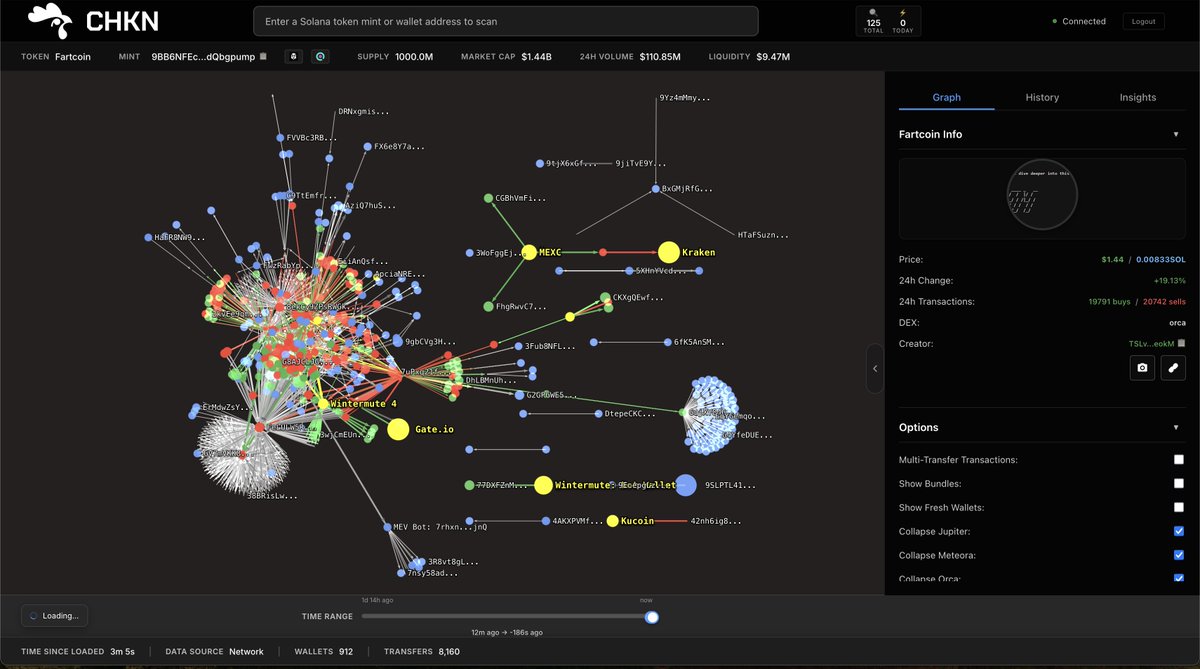This screenshot has height=669, width=1200.
Task: Switch to the Insights tab
Action: click(x=1138, y=97)
